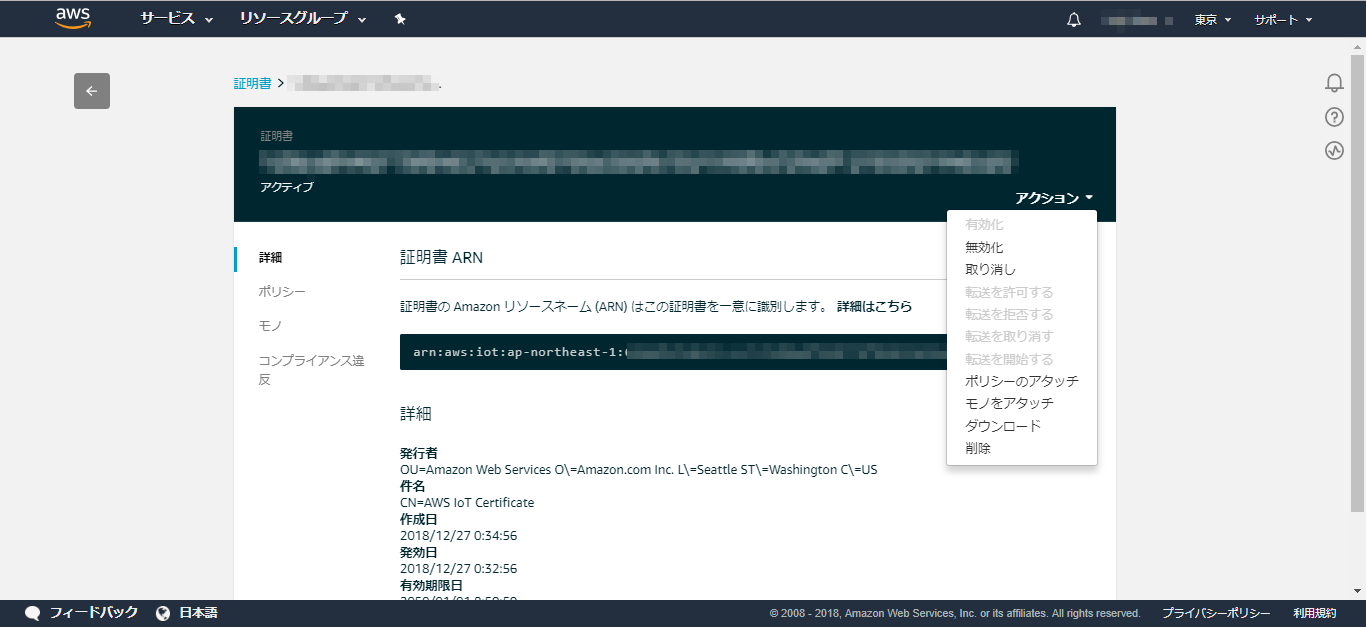Click the issuer OU=Amazon Web Services line
This screenshot has width=1366, height=627.
click(639, 469)
